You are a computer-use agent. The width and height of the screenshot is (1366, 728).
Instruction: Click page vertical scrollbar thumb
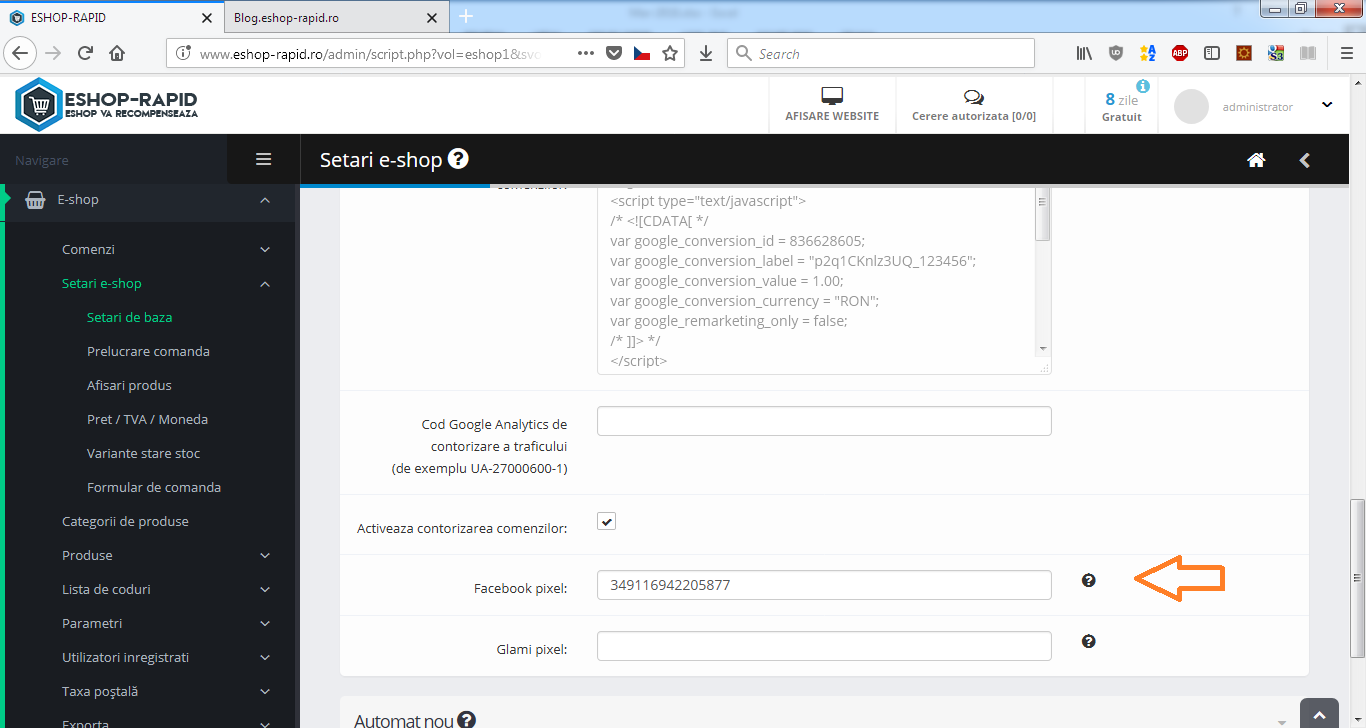click(1357, 578)
